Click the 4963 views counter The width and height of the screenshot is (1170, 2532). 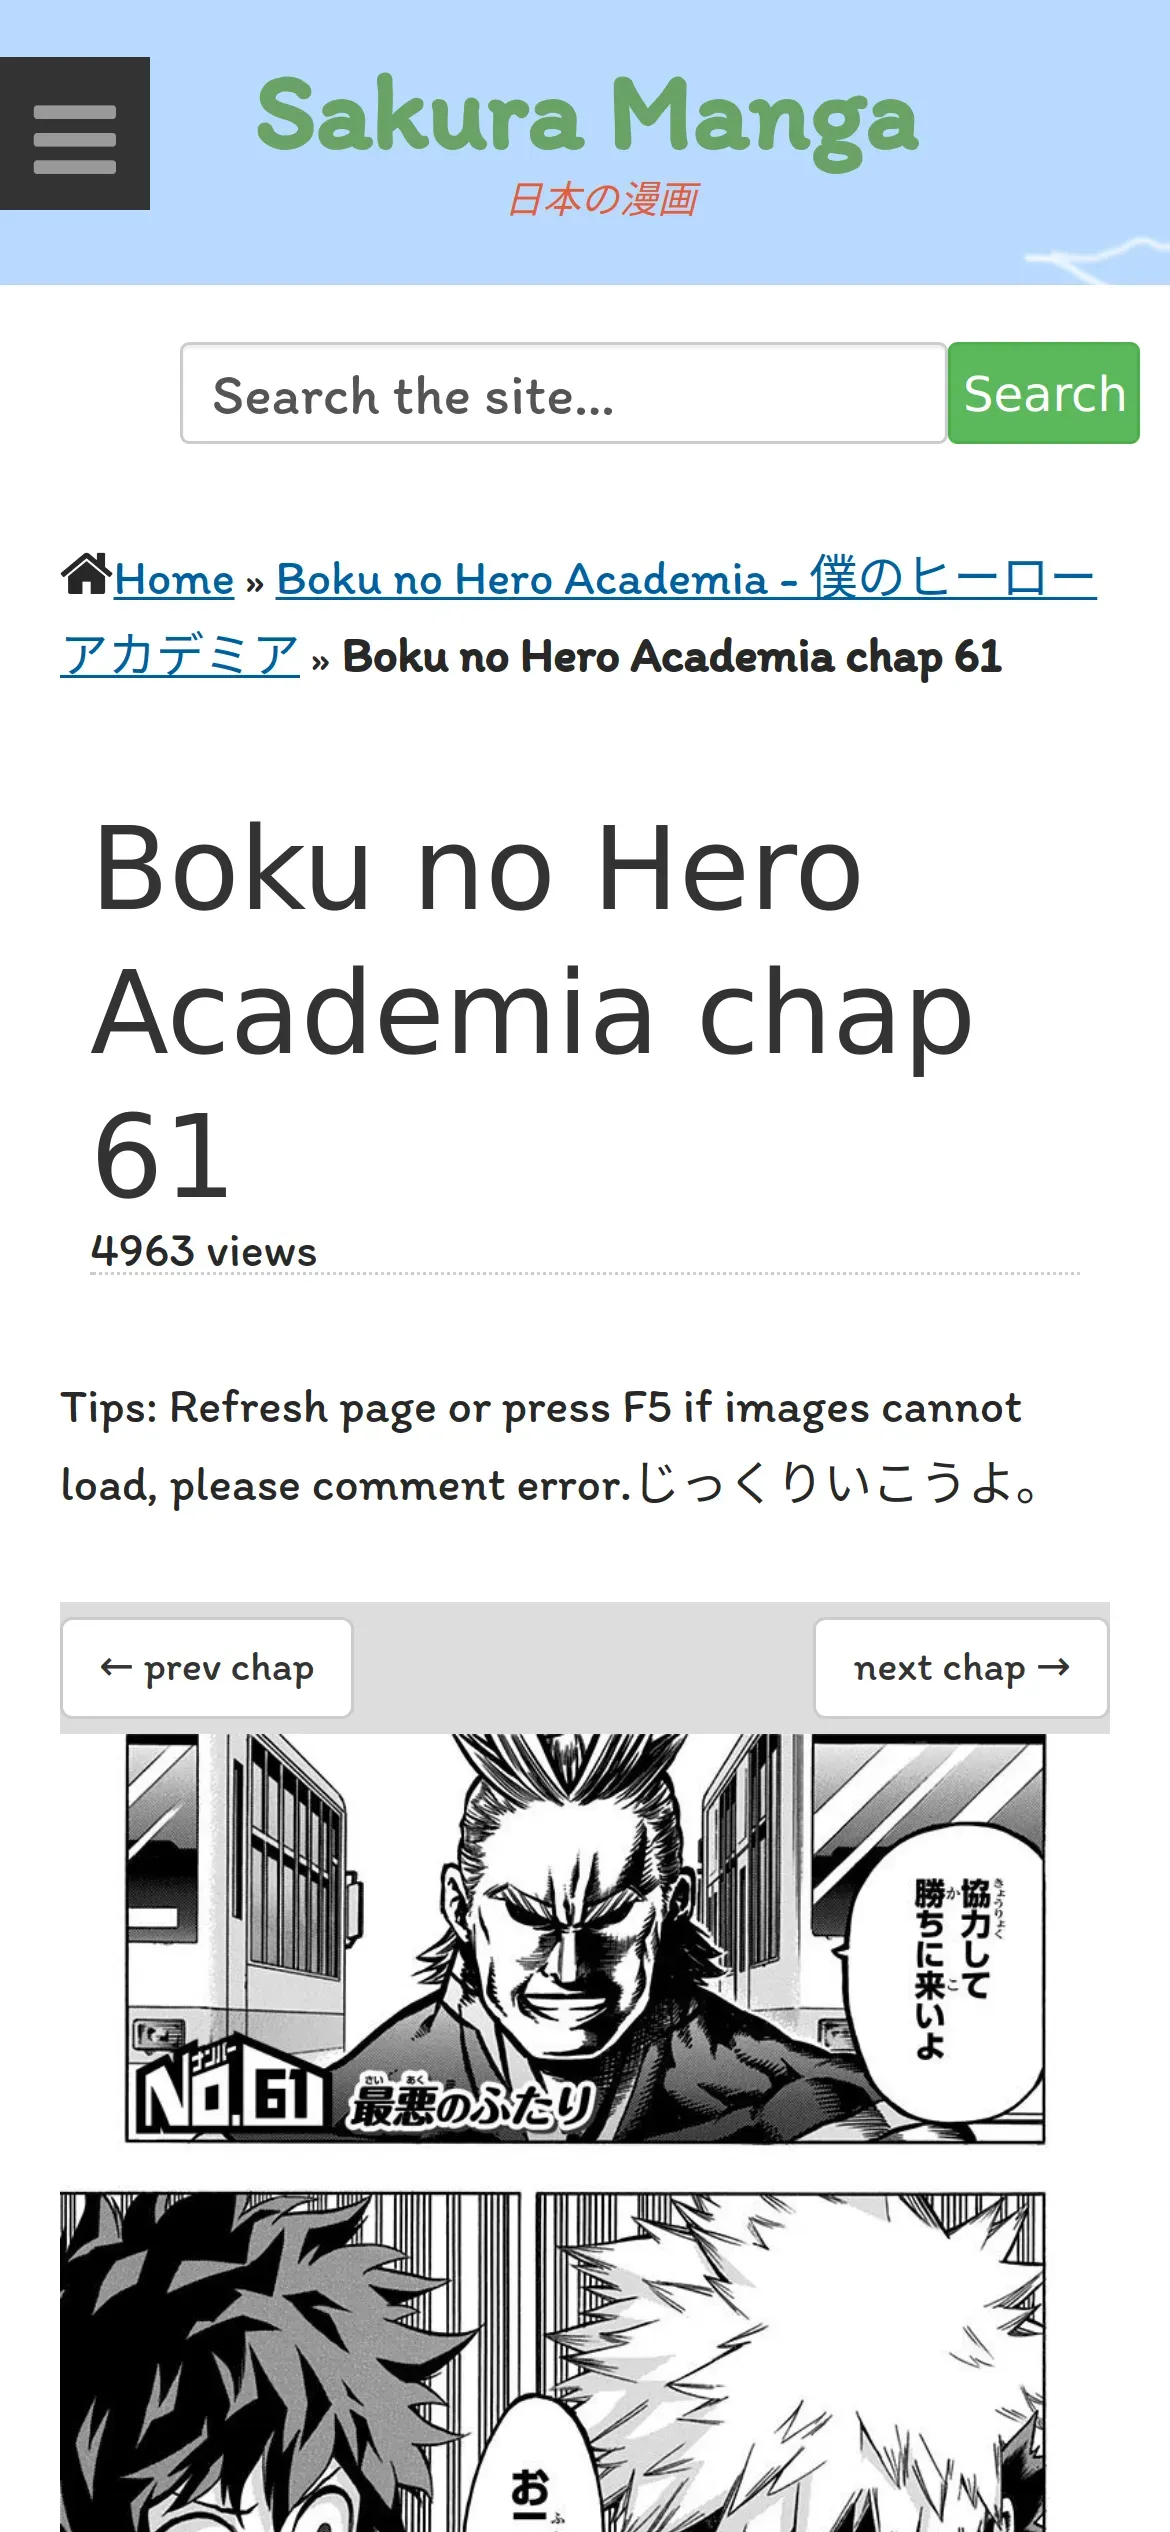point(204,1251)
